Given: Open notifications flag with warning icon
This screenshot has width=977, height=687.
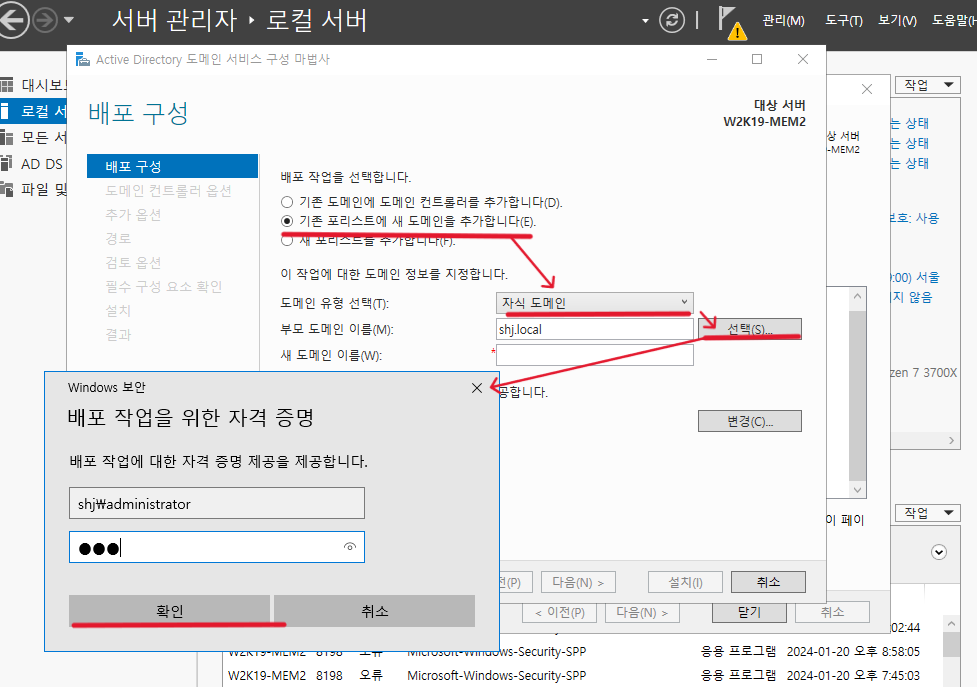Looking at the screenshot, I should (731, 22).
